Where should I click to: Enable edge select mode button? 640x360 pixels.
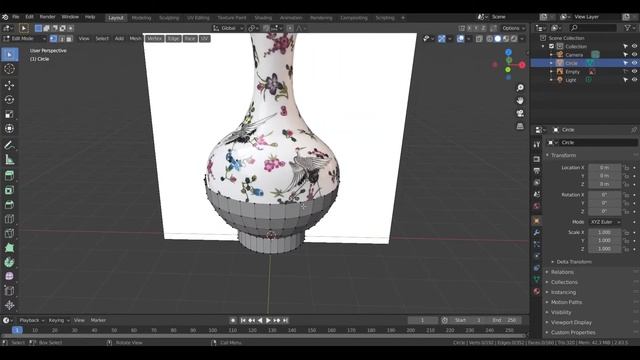(62, 38)
